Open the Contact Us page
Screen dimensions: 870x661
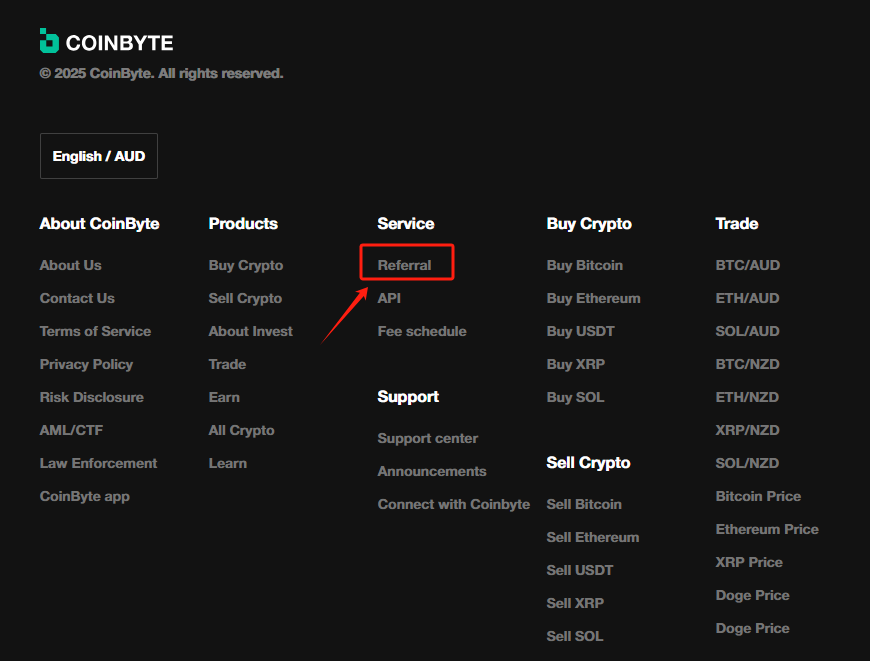pos(77,297)
